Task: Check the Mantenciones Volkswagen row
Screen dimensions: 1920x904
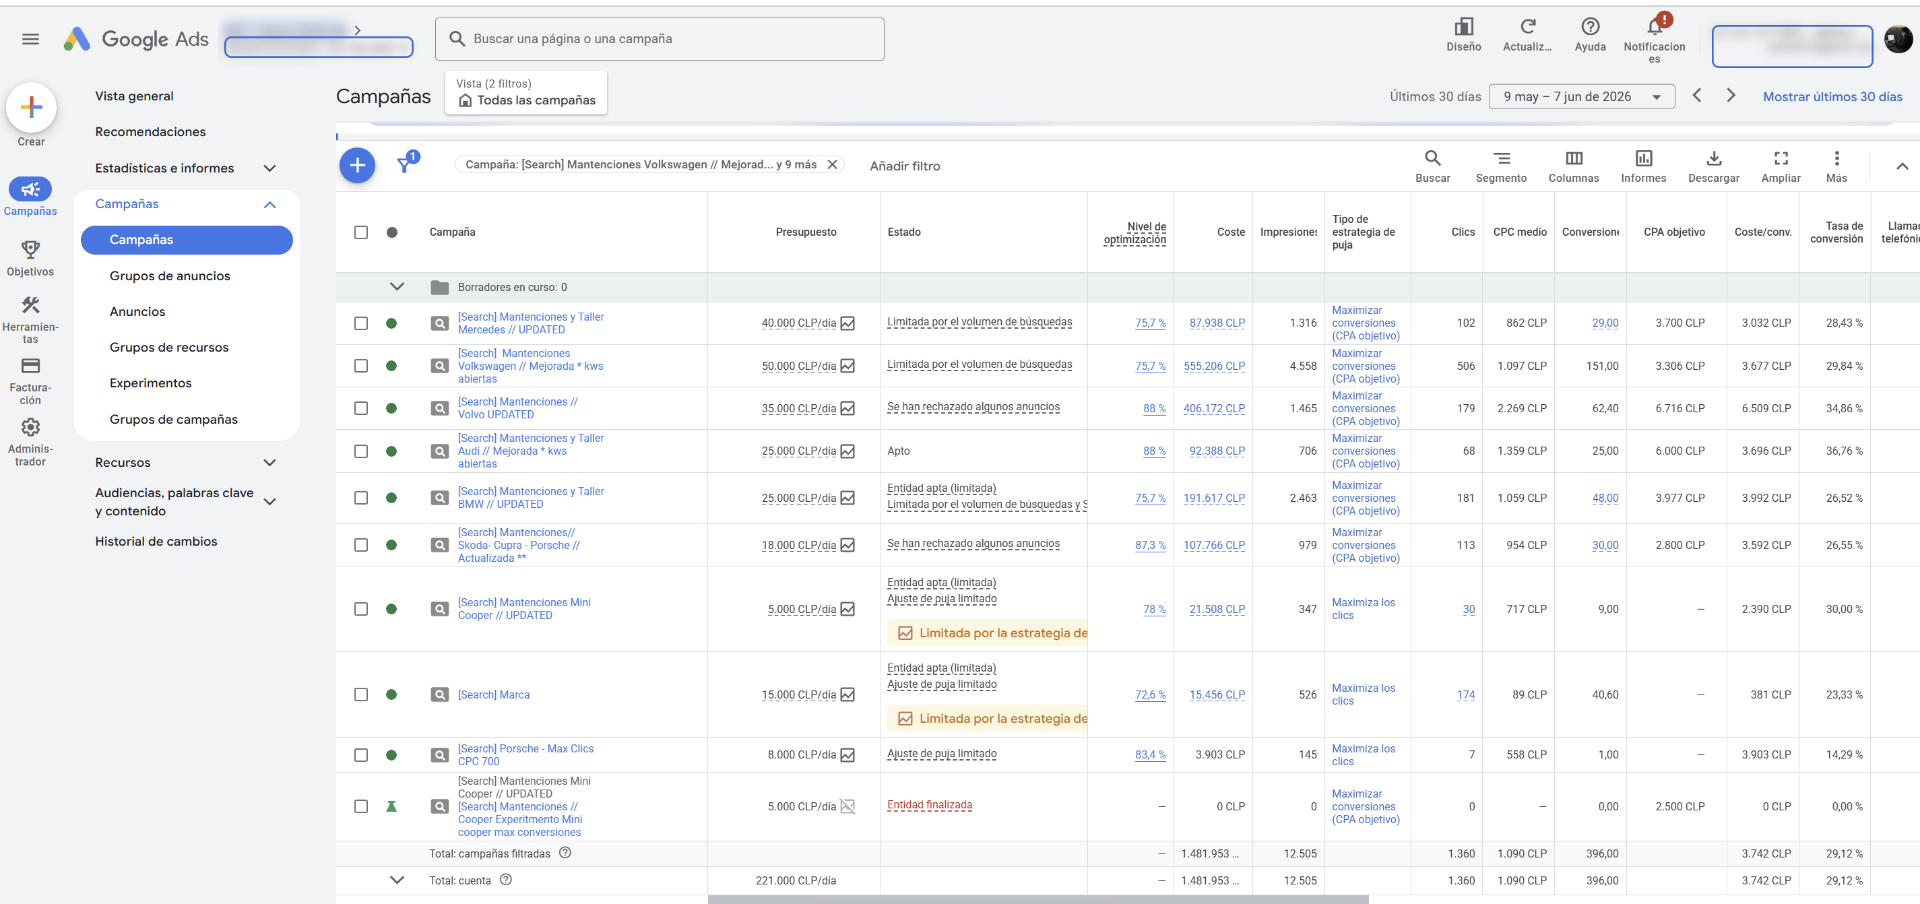Action: point(361,366)
